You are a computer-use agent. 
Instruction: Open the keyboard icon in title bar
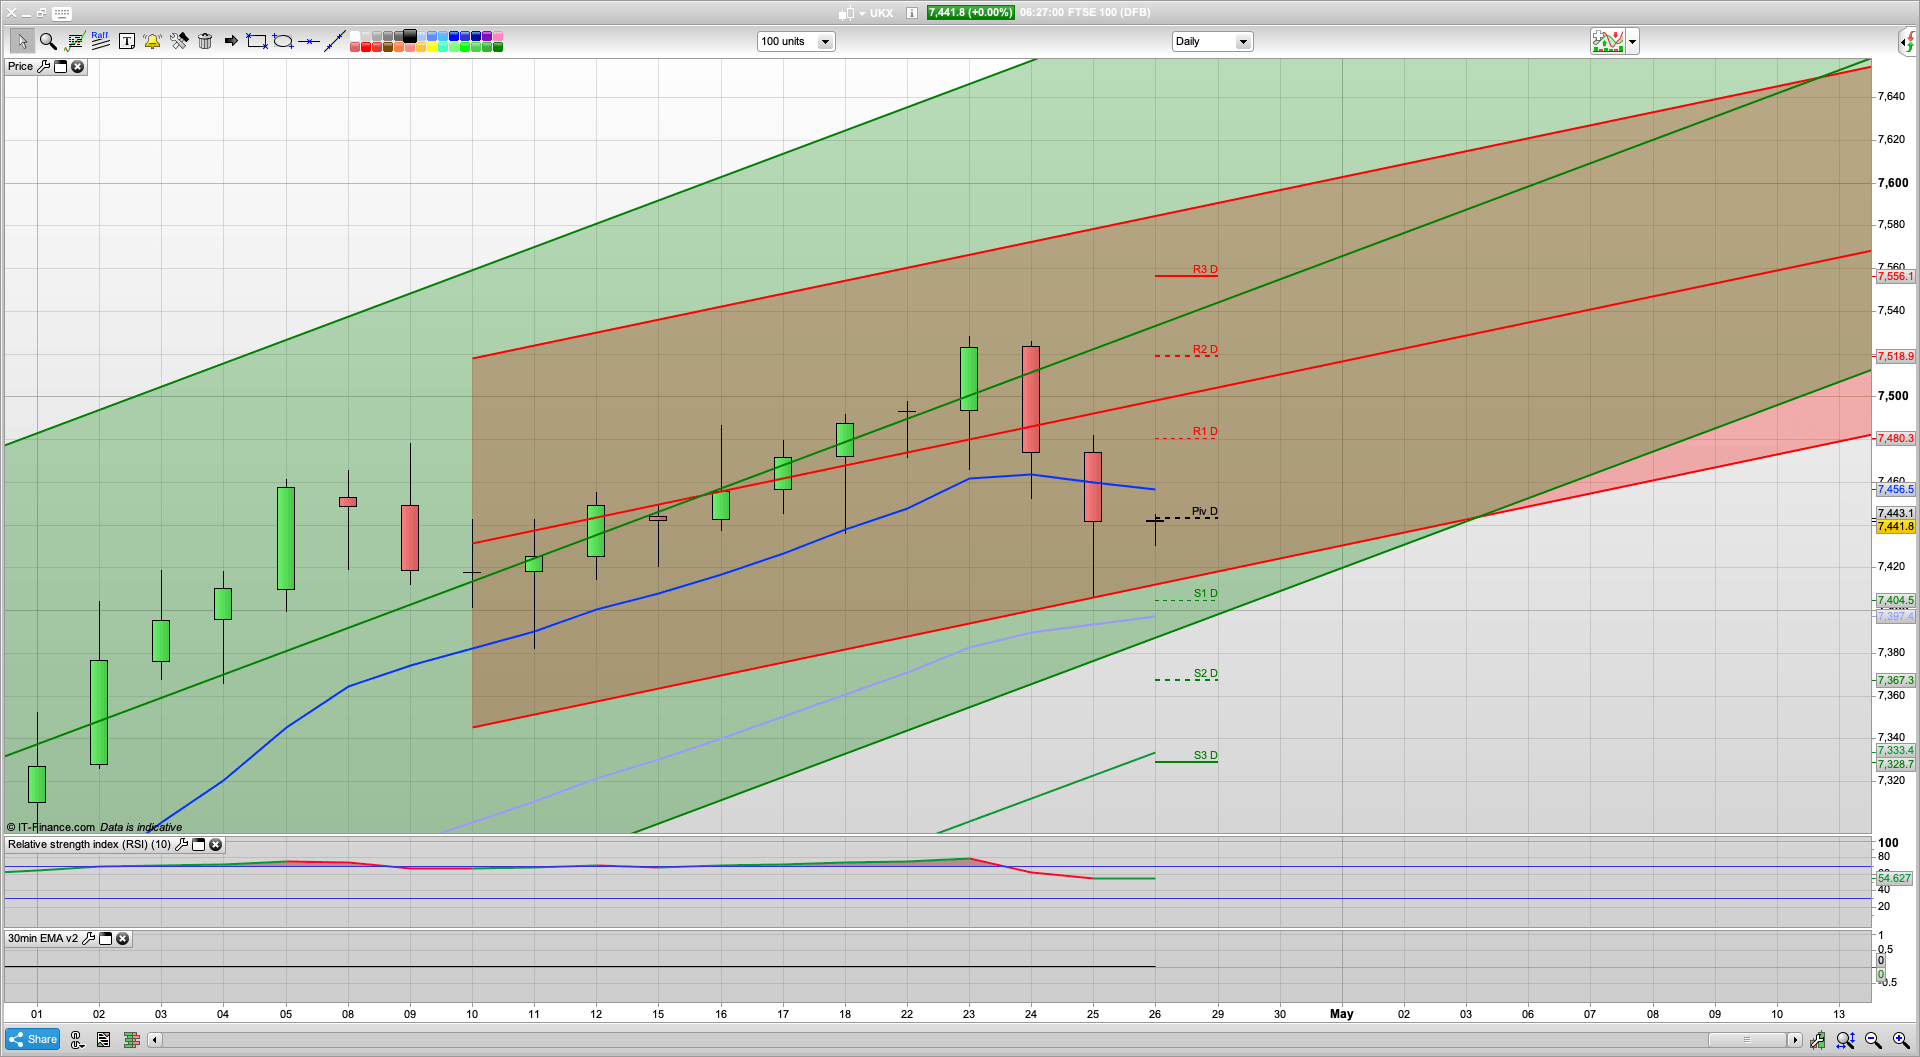coord(62,13)
